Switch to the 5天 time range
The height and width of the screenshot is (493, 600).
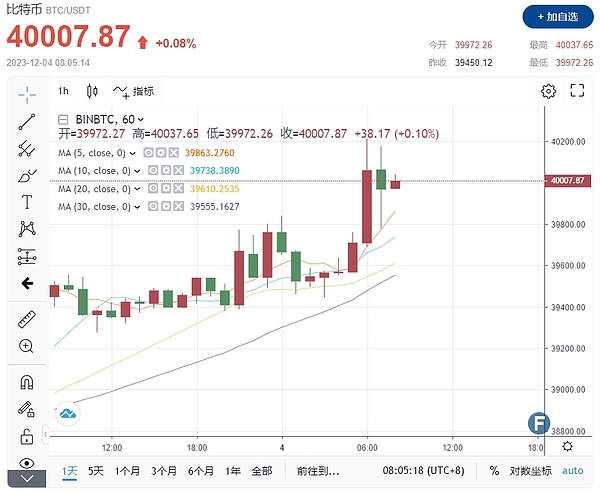[x=96, y=471]
